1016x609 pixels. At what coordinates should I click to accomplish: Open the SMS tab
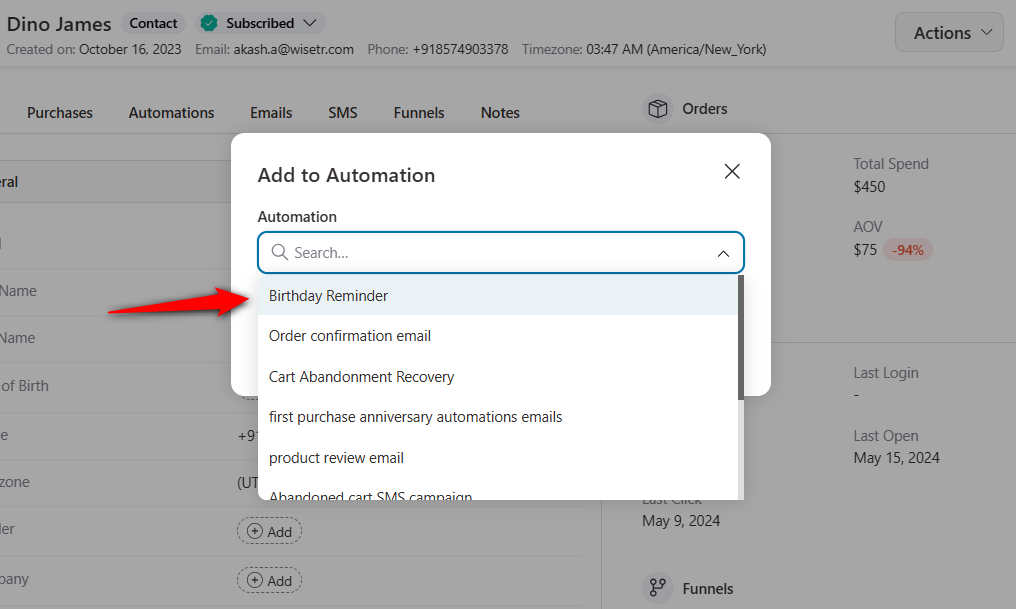[342, 113]
